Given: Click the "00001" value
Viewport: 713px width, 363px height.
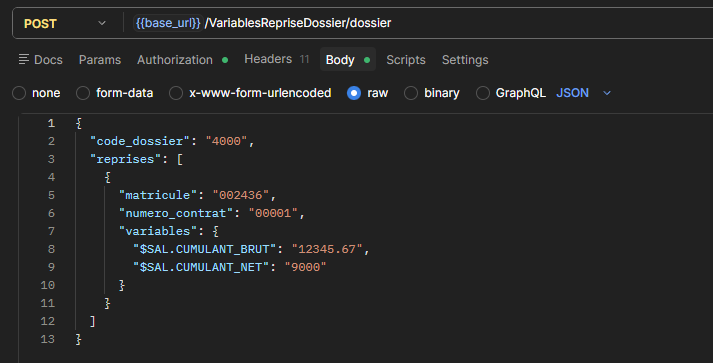Looking at the screenshot, I should (273, 213).
